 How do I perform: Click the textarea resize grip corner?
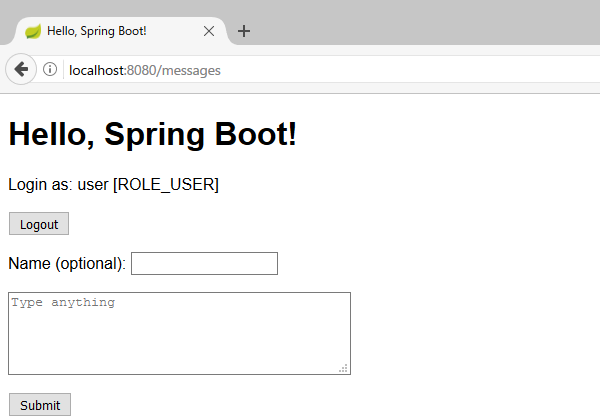coord(343,368)
